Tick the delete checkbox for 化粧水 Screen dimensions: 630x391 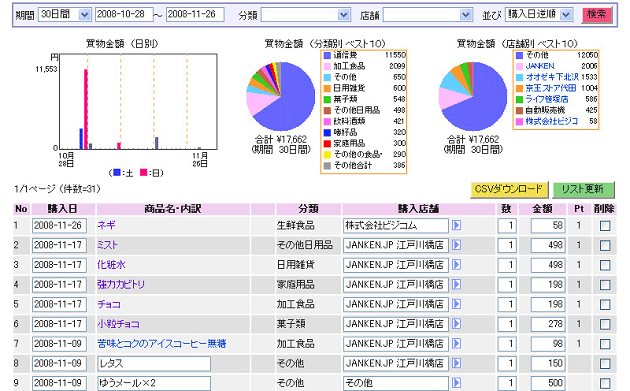tap(605, 265)
